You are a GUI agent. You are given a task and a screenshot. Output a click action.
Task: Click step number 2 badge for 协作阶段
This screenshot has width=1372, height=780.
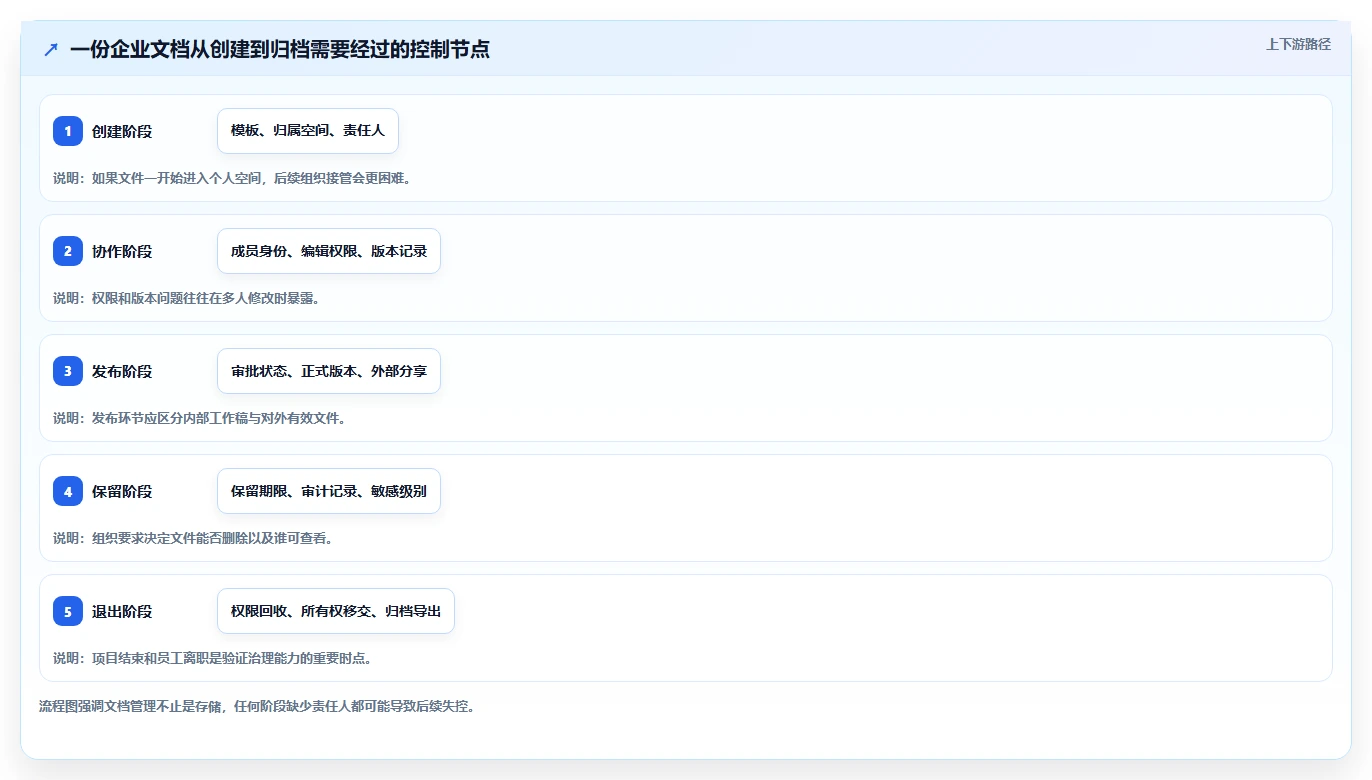pyautogui.click(x=68, y=251)
